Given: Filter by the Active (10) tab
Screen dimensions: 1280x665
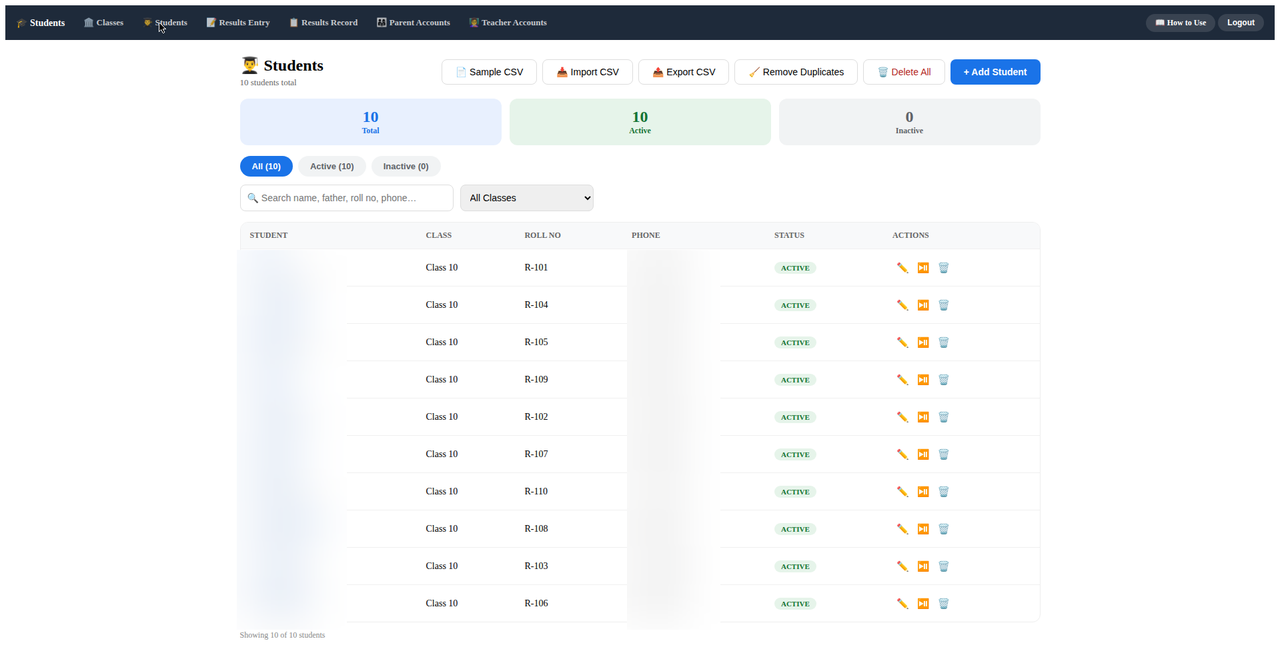Looking at the screenshot, I should click(x=332, y=166).
